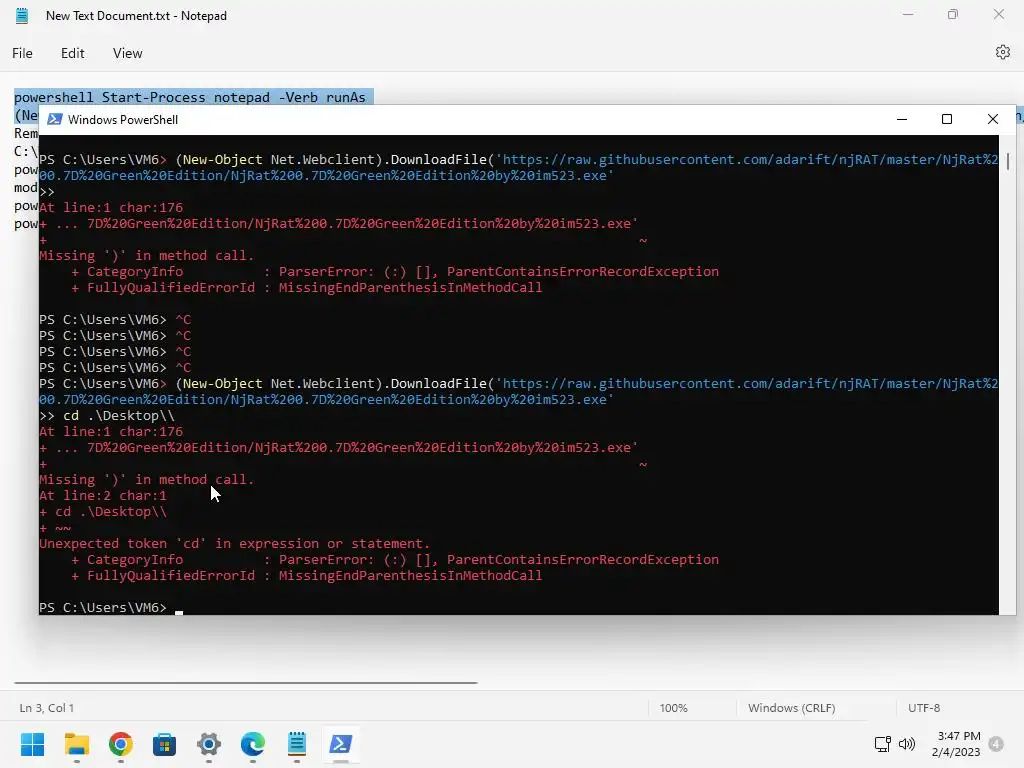Click the Ln 3, Col 1 status indicator
The image size is (1024, 768).
click(47, 708)
